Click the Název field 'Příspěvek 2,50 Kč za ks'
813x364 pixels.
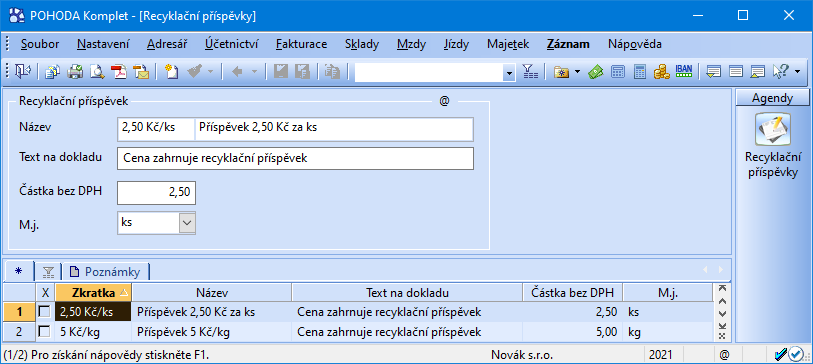(x=334, y=129)
